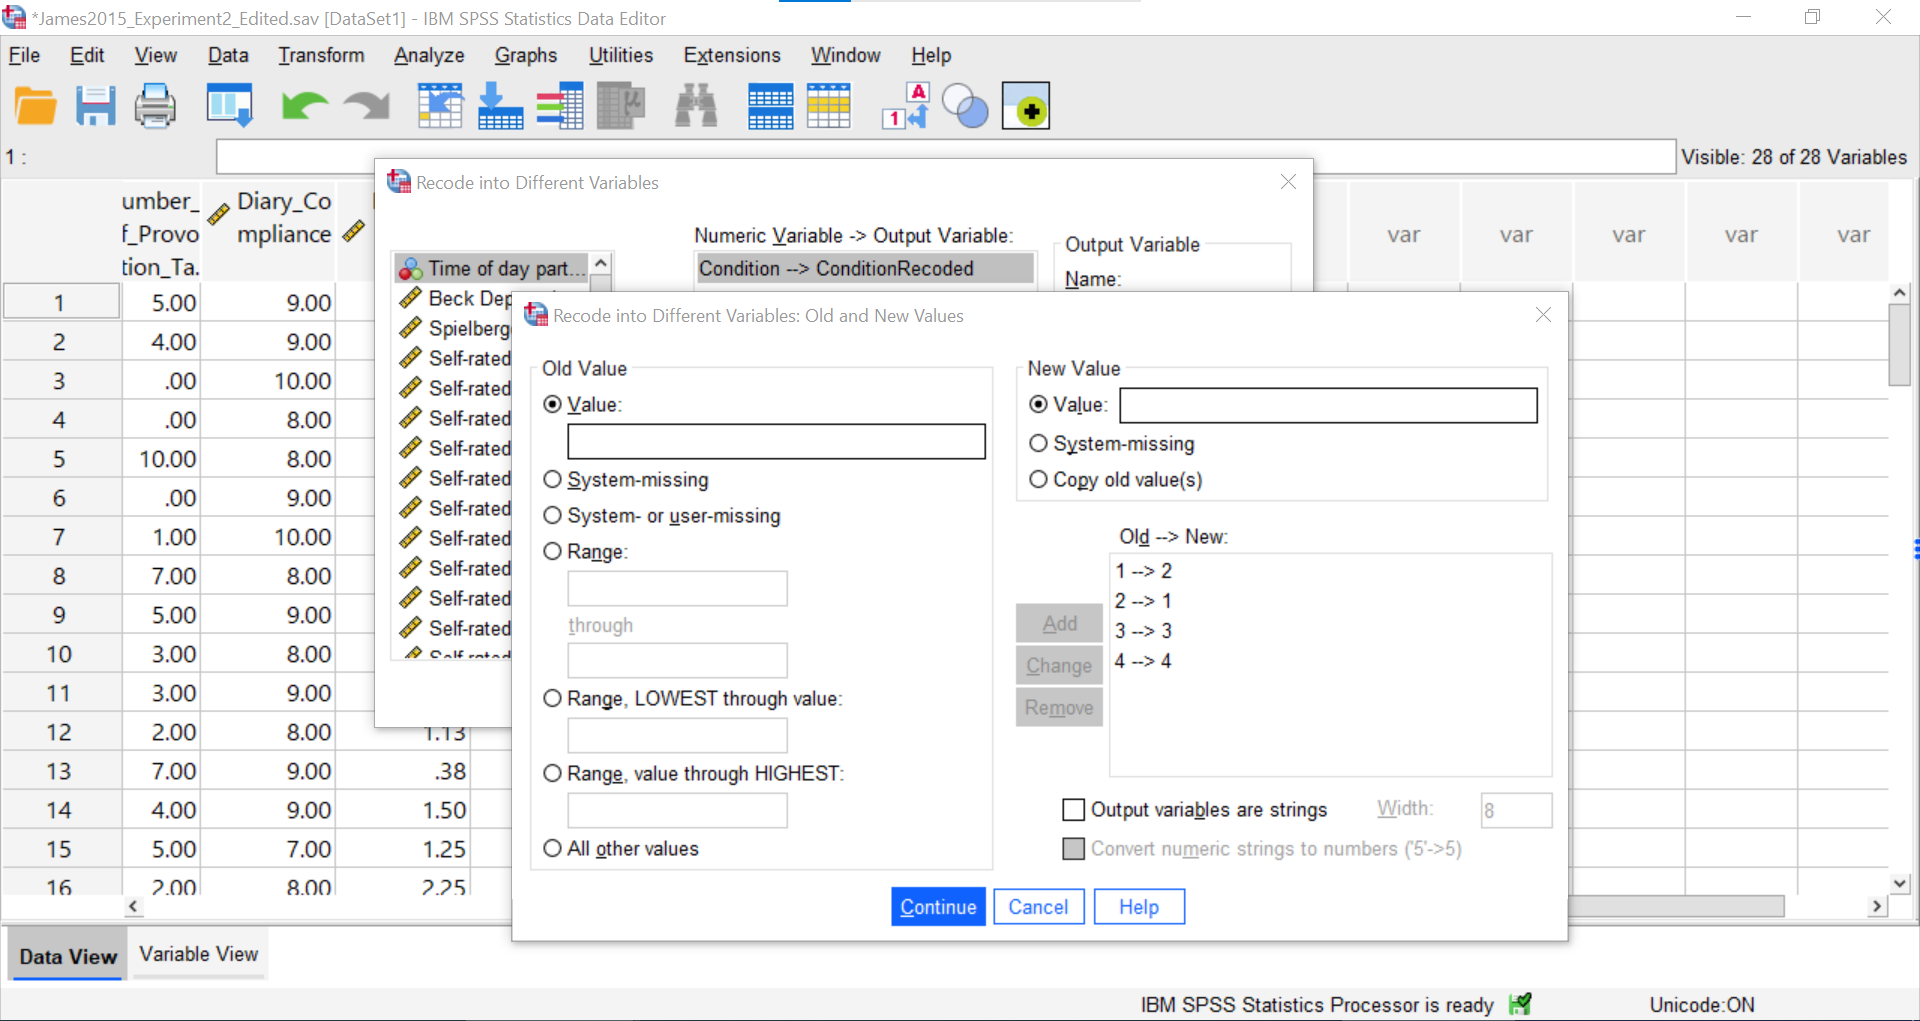Open the Transform menu
The height and width of the screenshot is (1021, 1920).
(321, 55)
